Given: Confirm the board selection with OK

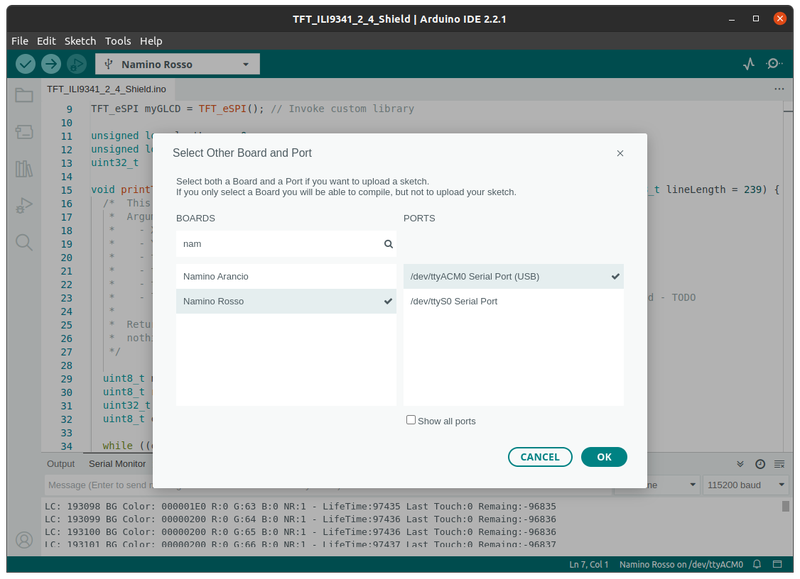Looking at the screenshot, I should 604,456.
